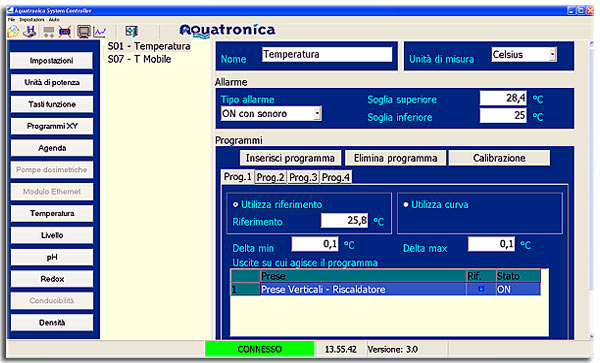Expand the Unità di misura Celsius dropdown
The width and height of the screenshot is (600, 363).
coord(524,54)
